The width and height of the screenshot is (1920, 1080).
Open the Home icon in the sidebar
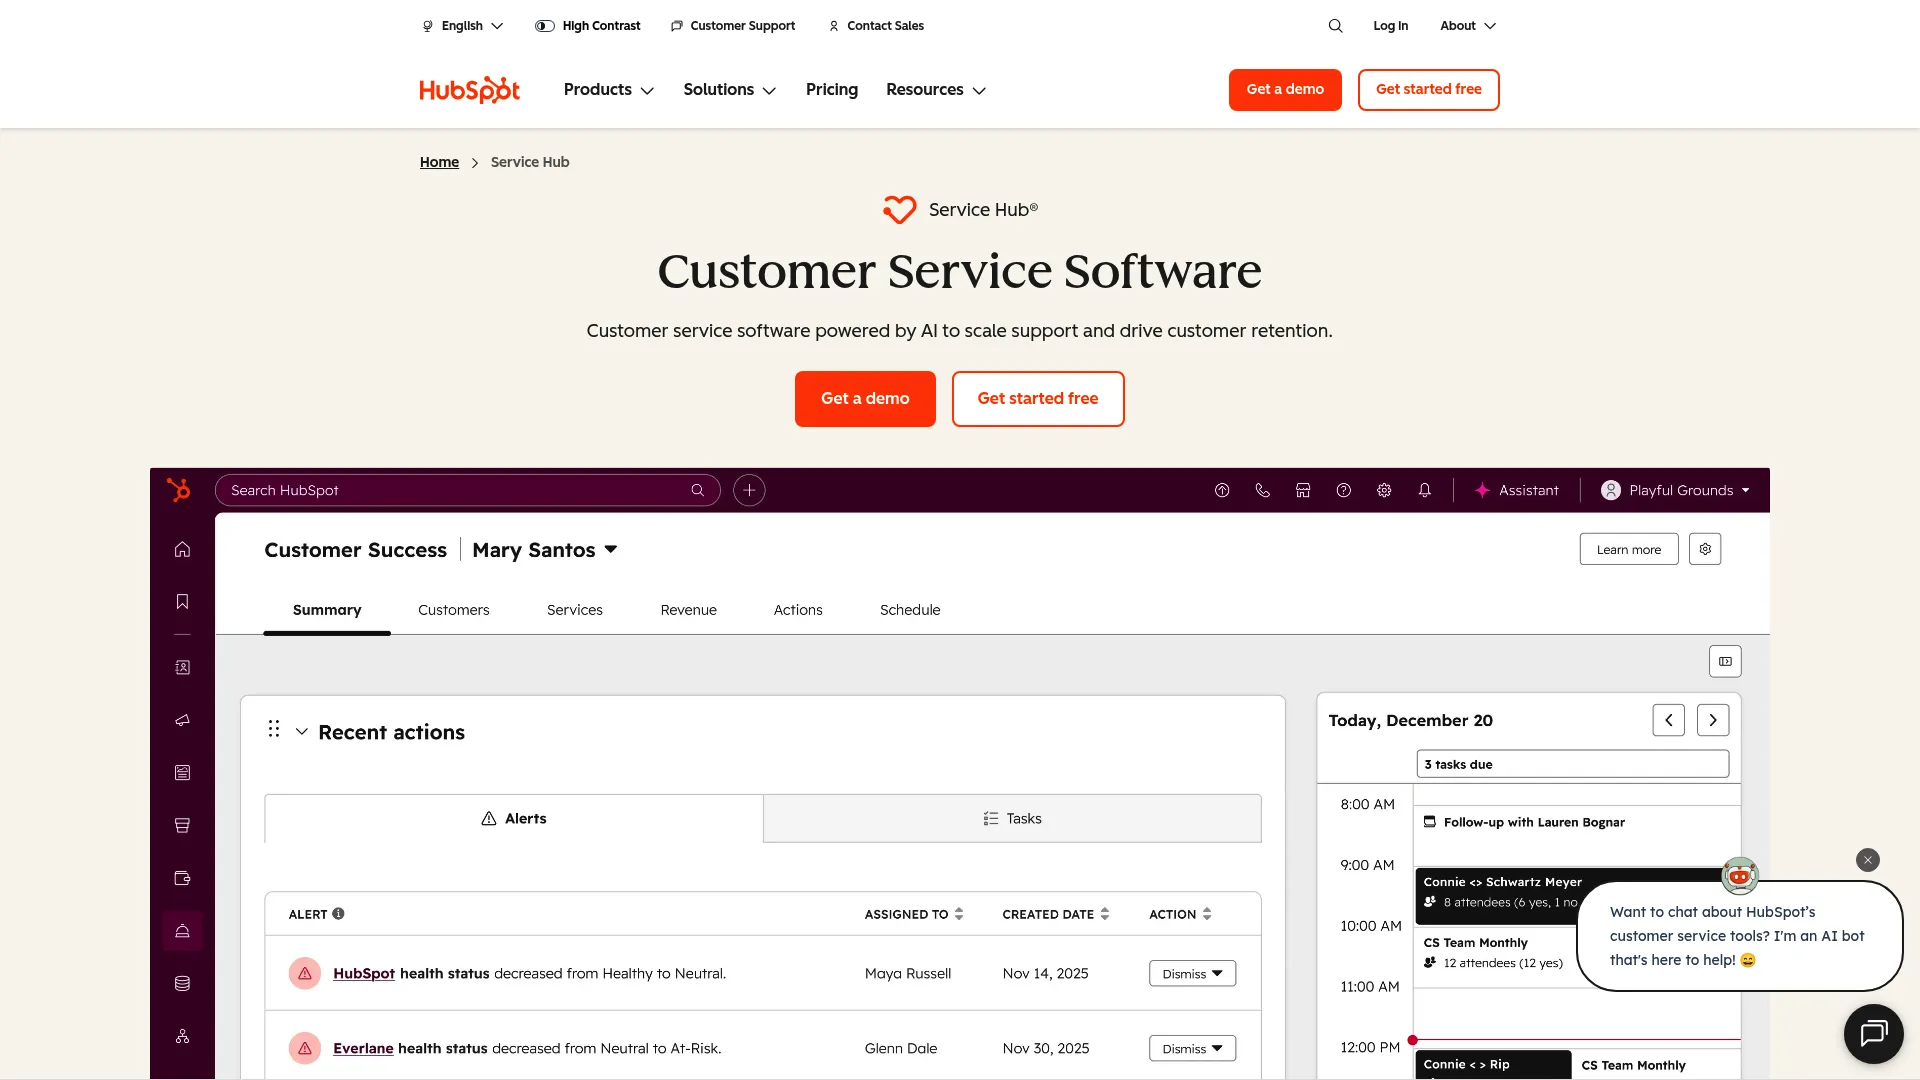(x=182, y=549)
